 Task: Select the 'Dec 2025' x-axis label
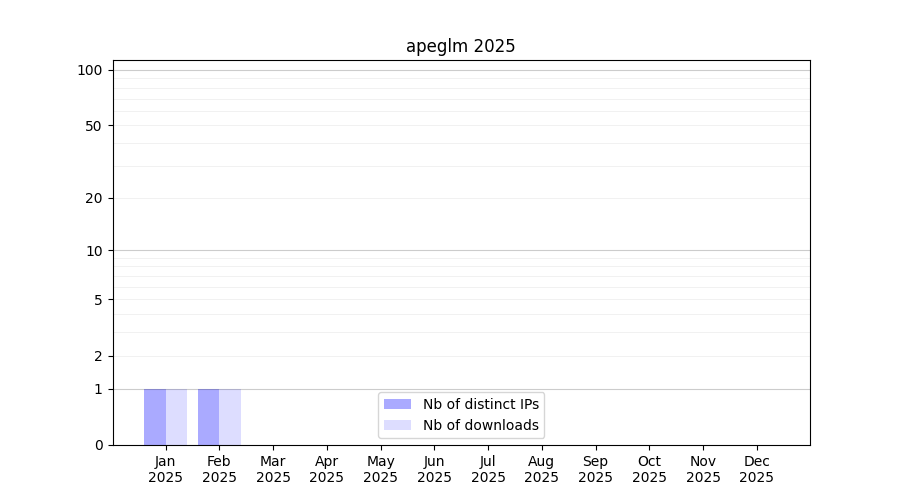(756, 469)
